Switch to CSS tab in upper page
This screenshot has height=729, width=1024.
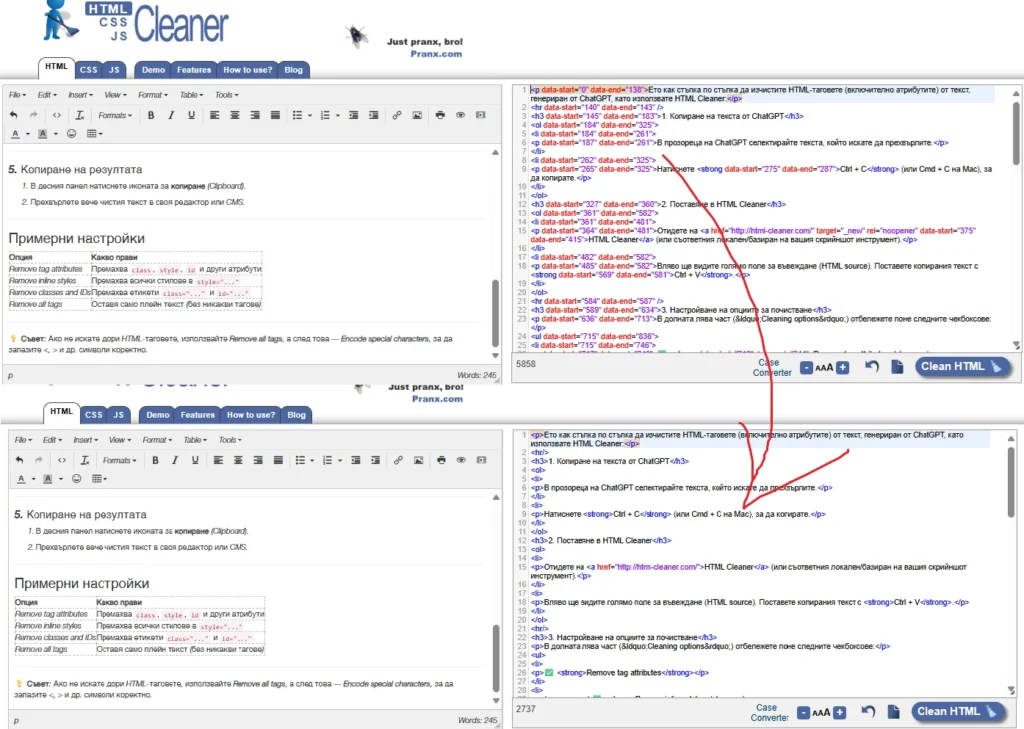point(89,69)
